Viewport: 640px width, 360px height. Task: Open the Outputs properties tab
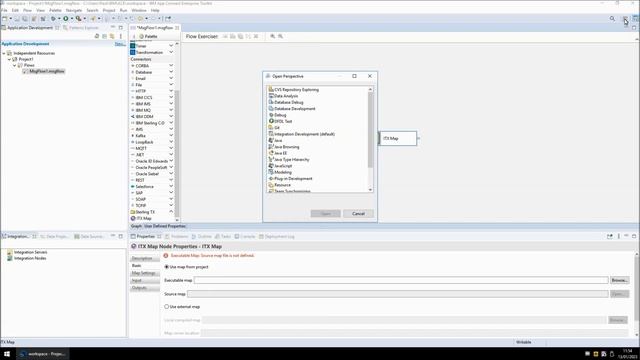145,288
